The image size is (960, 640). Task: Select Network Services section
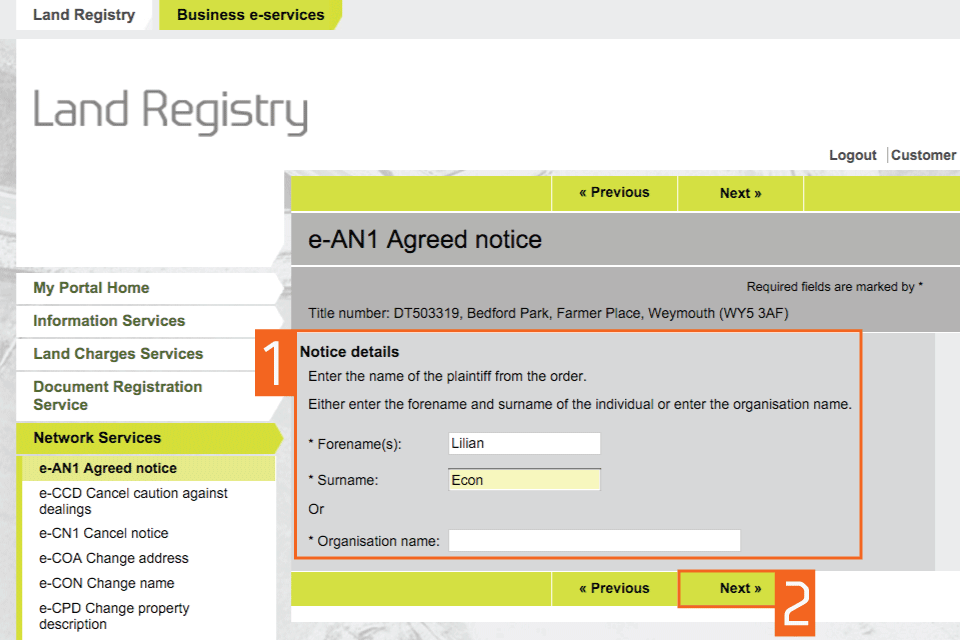97,438
